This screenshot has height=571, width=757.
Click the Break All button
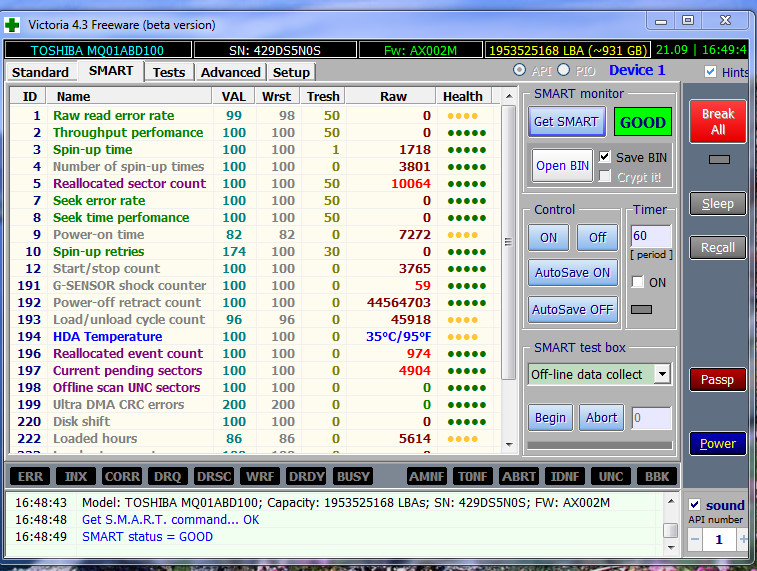(717, 122)
